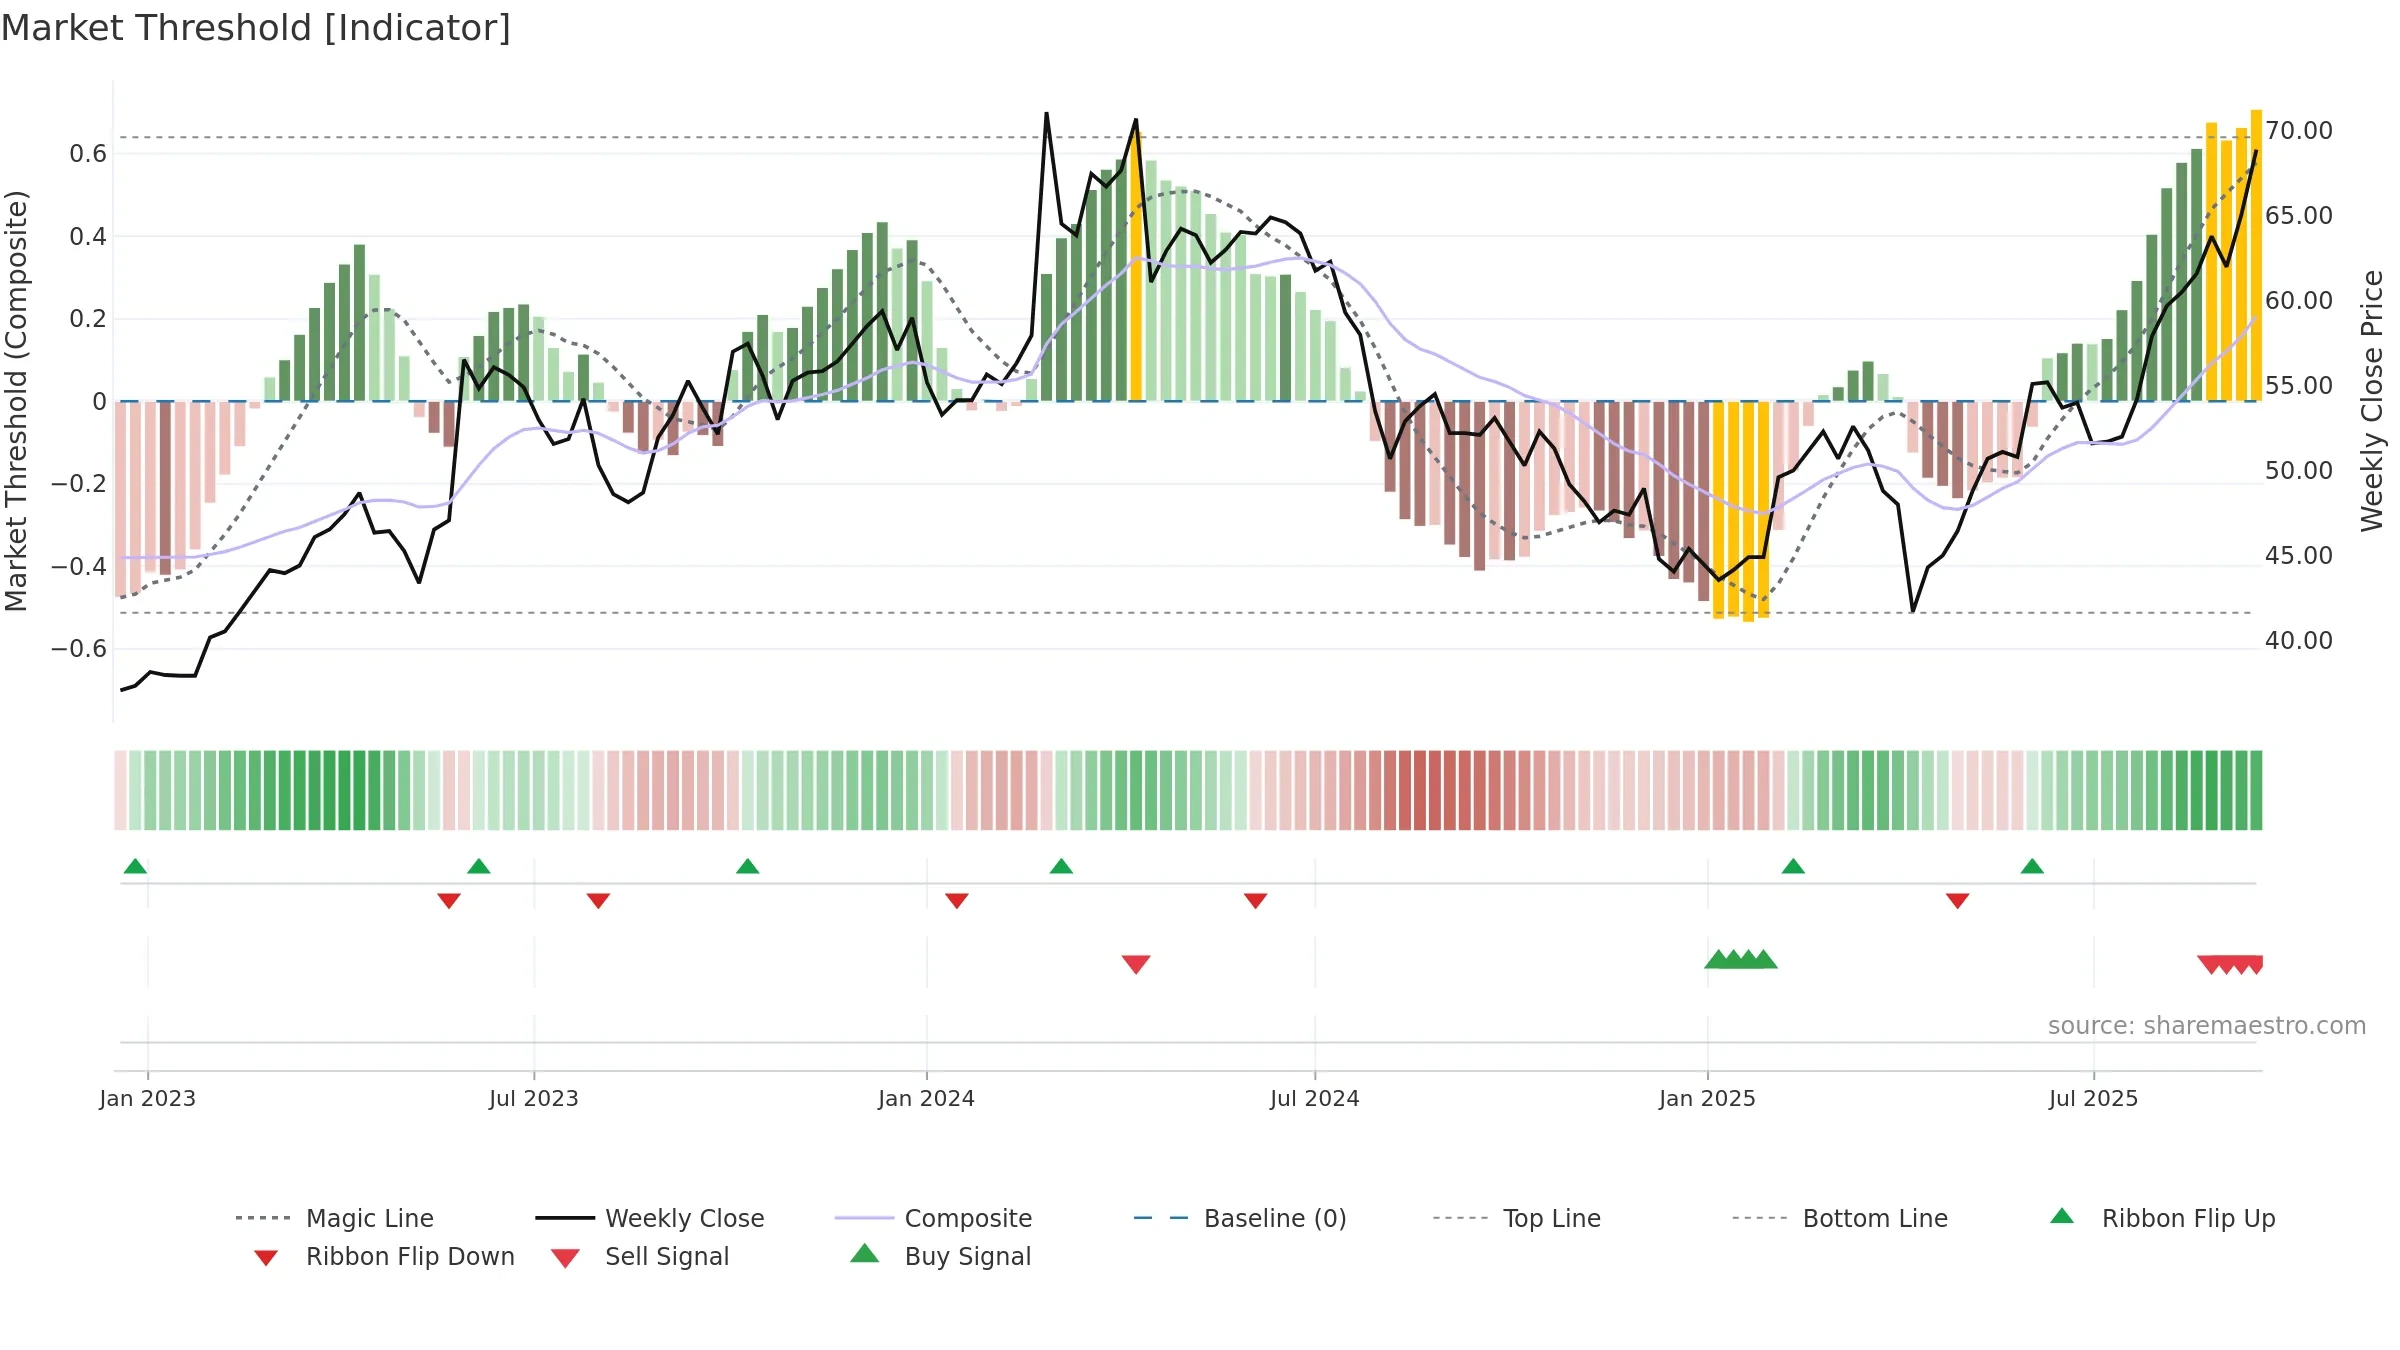
Task: Toggle the Ribbon Flip Up legend entry
Action: click(x=2162, y=1218)
